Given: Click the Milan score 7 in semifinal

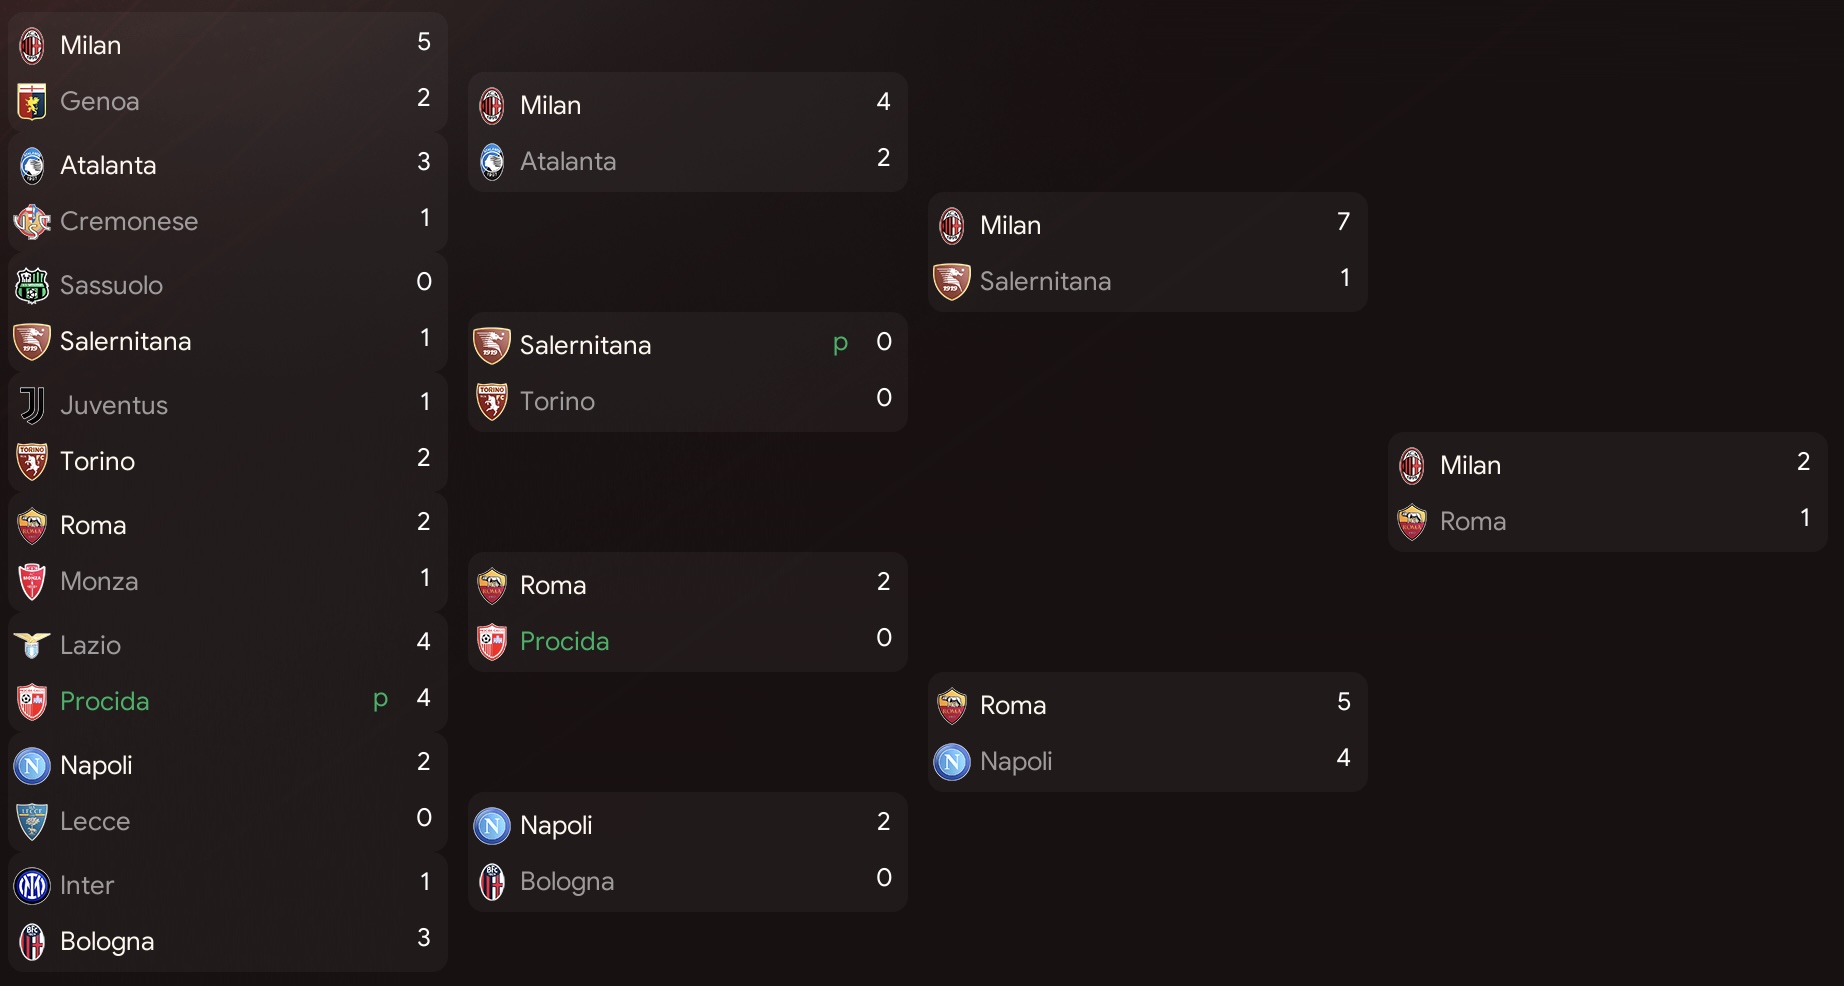Looking at the screenshot, I should pos(1343,222).
